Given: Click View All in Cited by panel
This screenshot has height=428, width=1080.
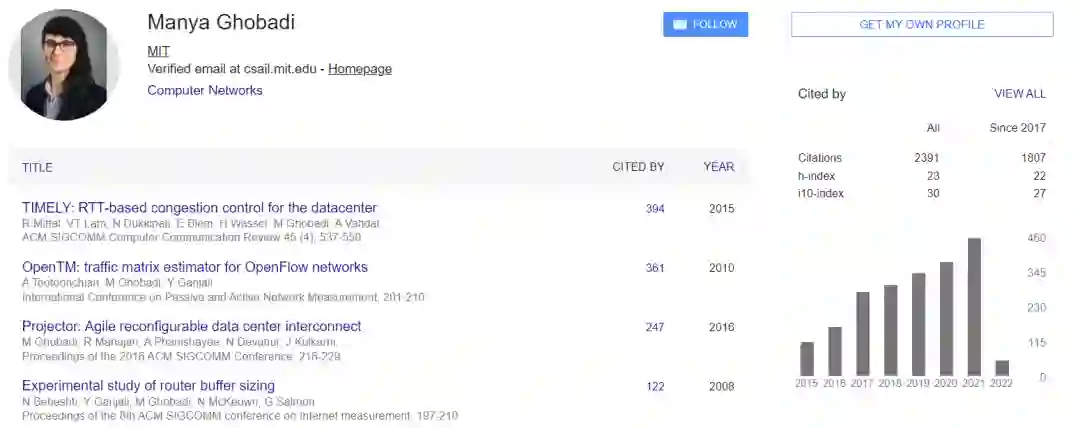Looking at the screenshot, I should click(1019, 94).
